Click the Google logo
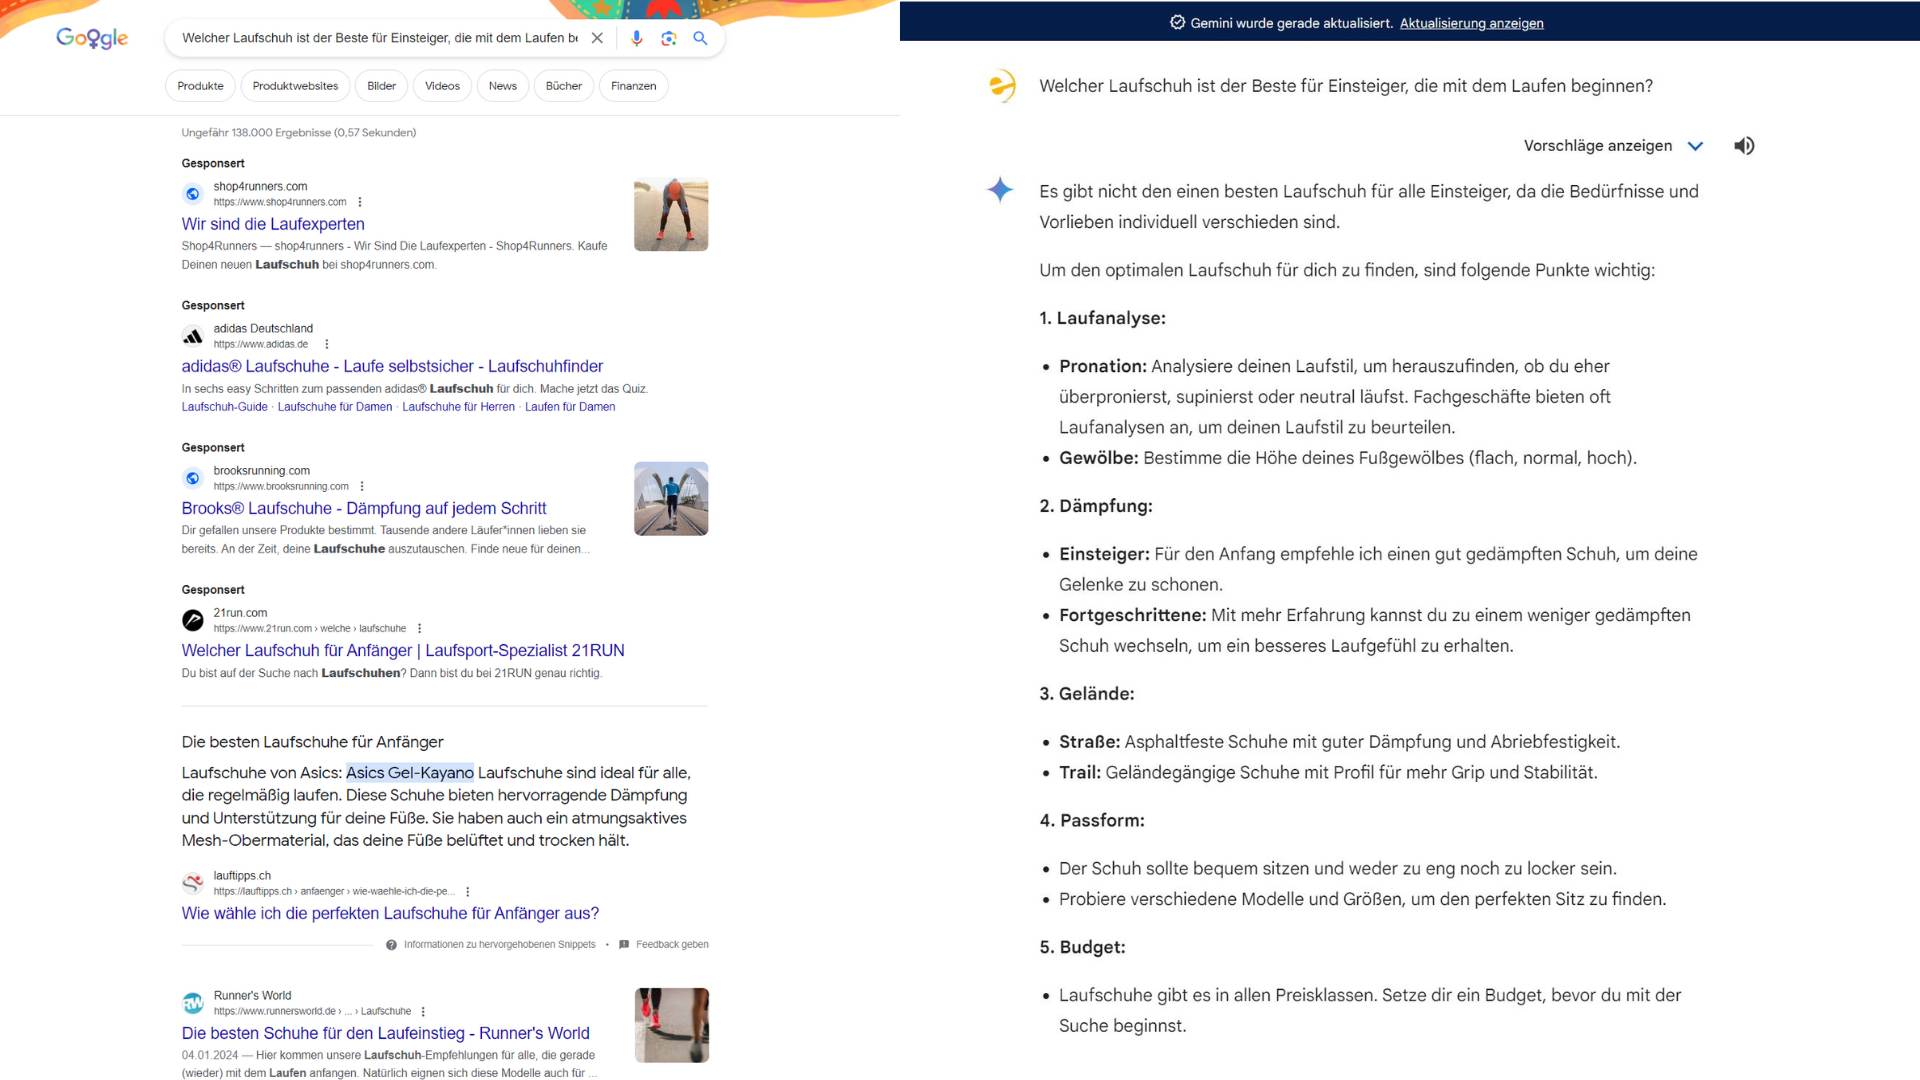The image size is (1920, 1080). coord(92,38)
